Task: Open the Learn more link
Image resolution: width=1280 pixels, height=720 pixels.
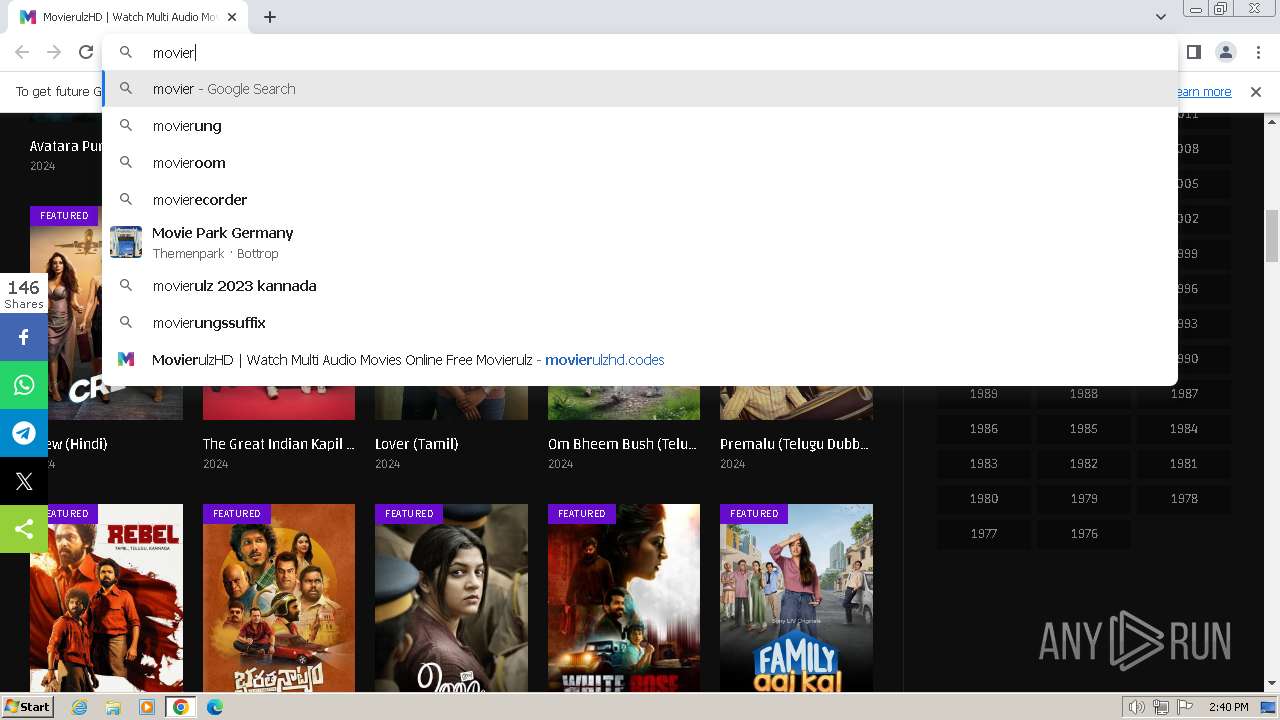Action: (1203, 92)
